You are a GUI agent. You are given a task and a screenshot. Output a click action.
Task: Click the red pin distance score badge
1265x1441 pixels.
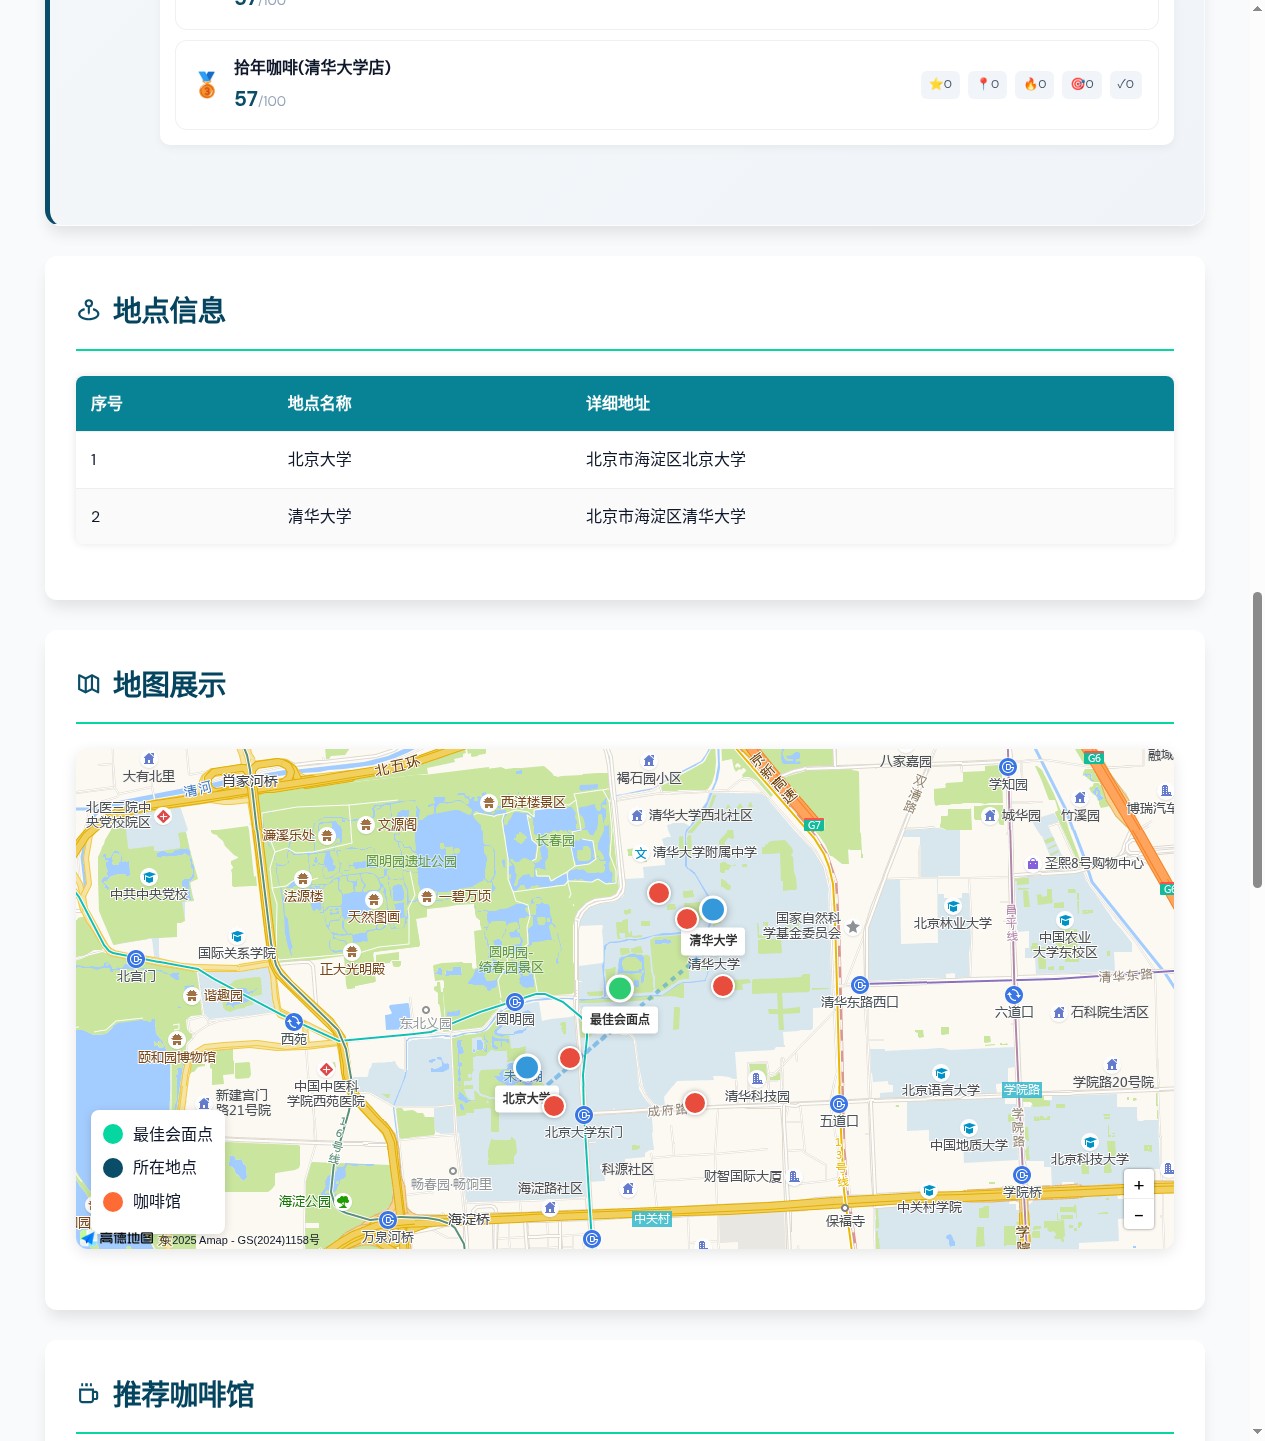pos(987,85)
